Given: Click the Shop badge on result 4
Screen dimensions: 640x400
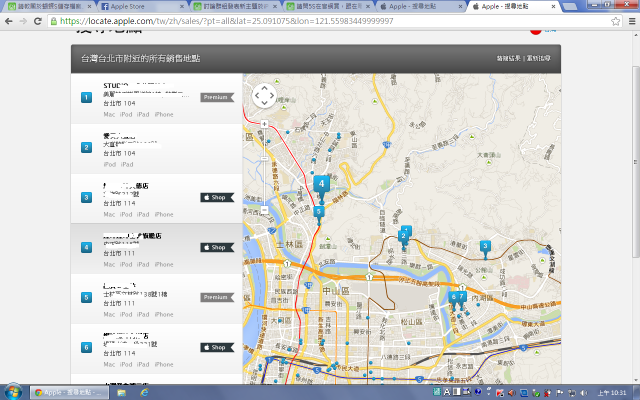Looking at the screenshot, I should pos(217,247).
